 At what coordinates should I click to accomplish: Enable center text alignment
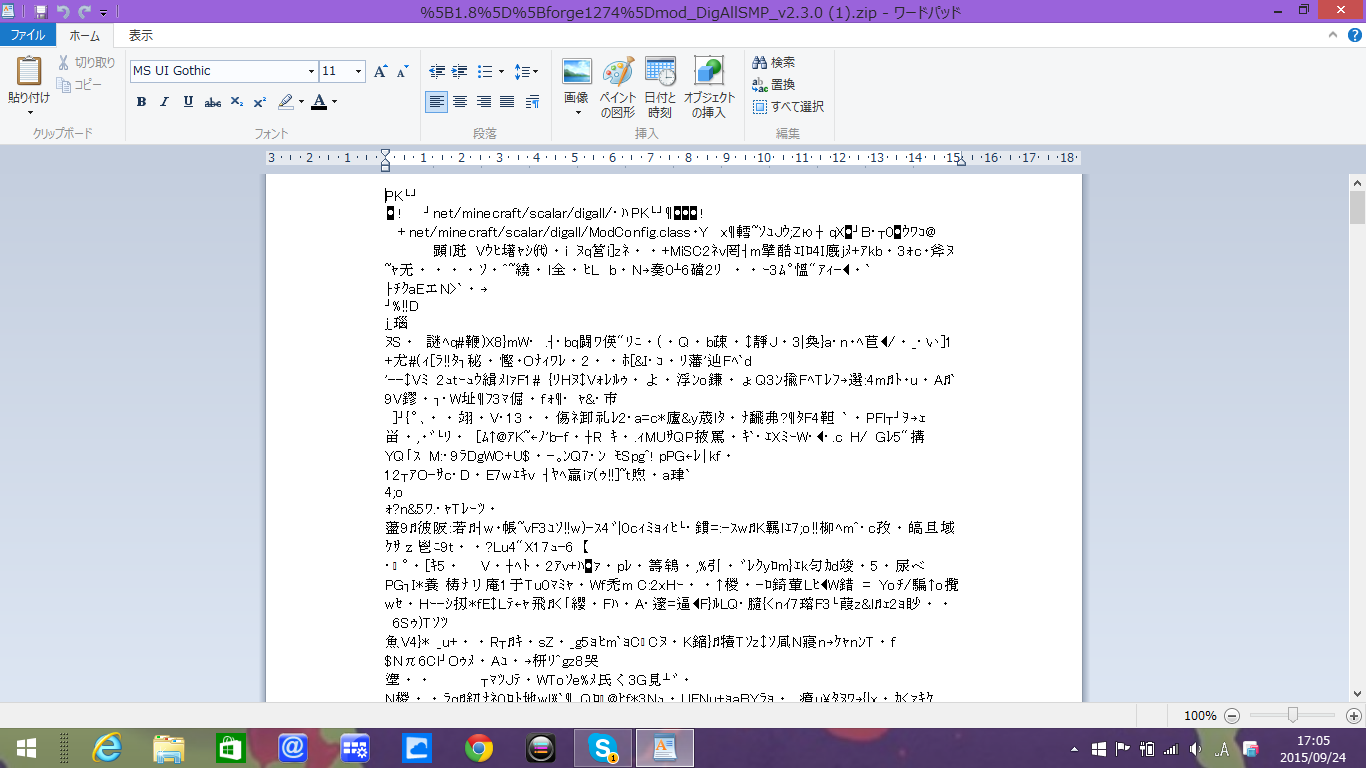pyautogui.click(x=460, y=102)
